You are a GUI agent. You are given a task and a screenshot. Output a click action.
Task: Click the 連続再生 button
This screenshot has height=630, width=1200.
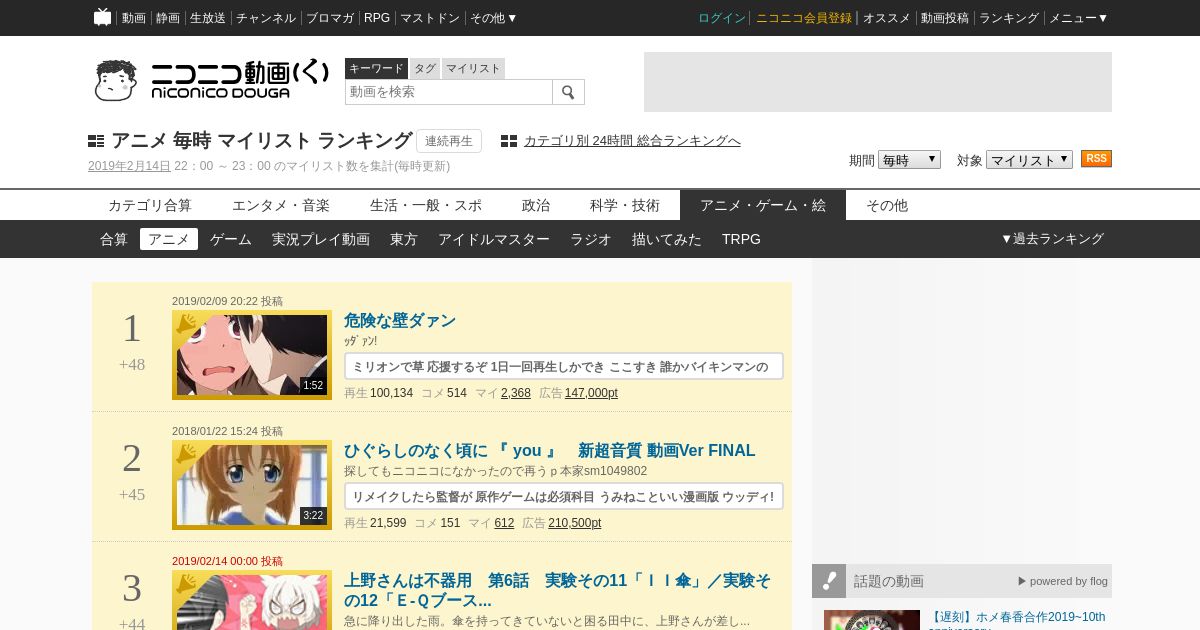(x=449, y=141)
